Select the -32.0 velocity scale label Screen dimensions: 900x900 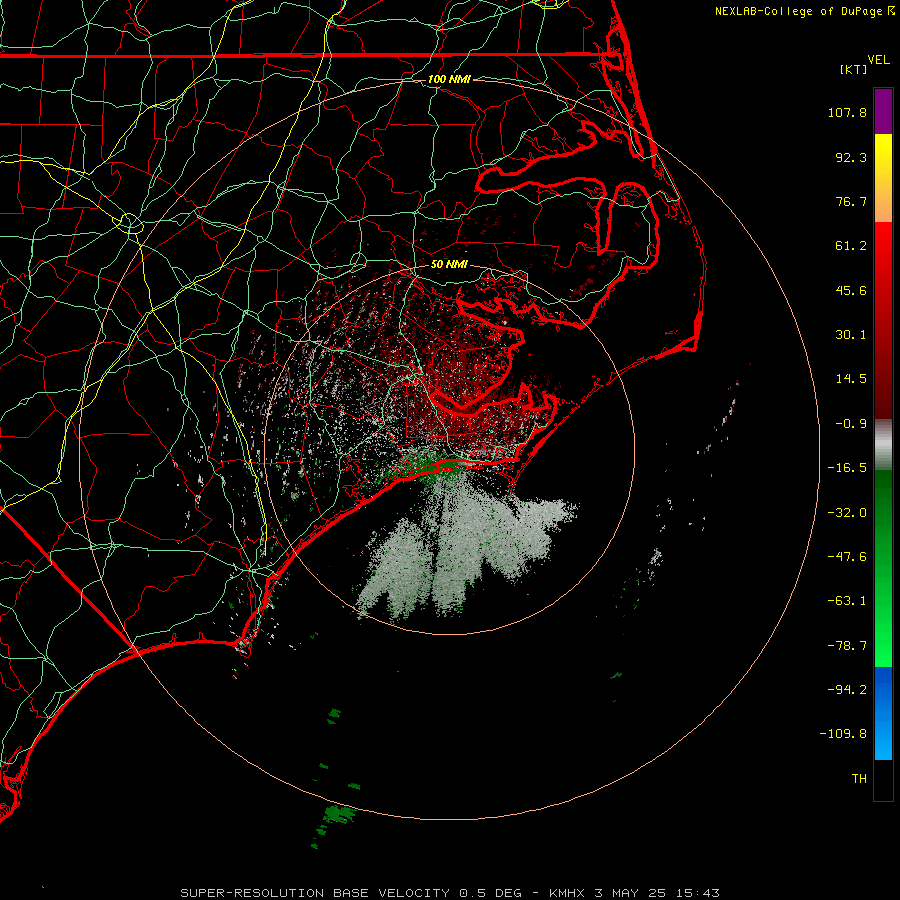(x=847, y=513)
